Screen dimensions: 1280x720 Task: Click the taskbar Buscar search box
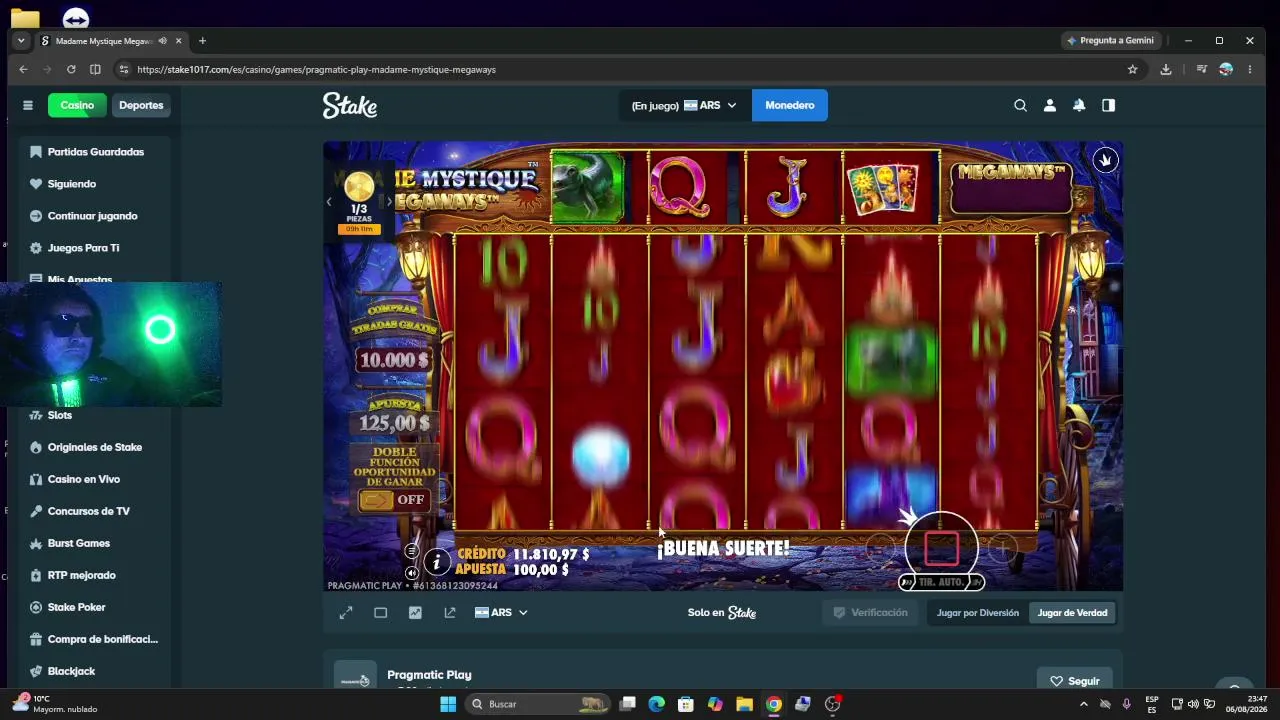tap(538, 704)
